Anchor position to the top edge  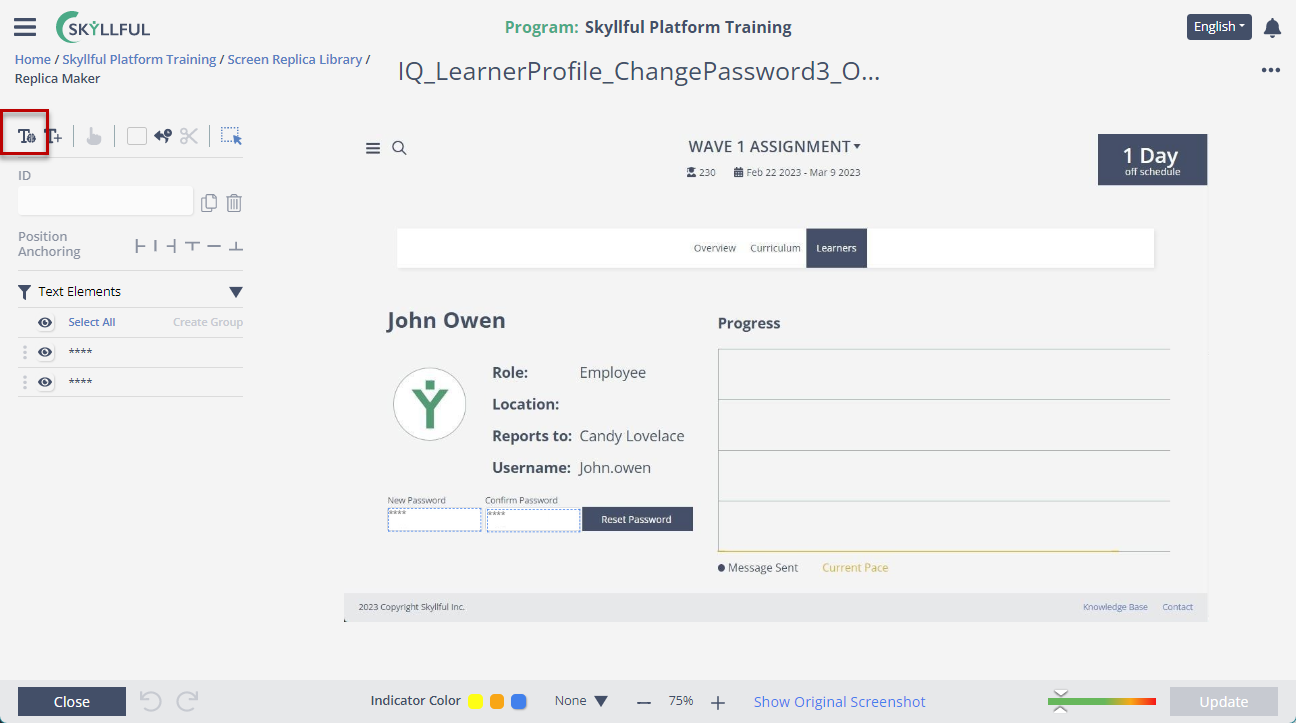192,246
